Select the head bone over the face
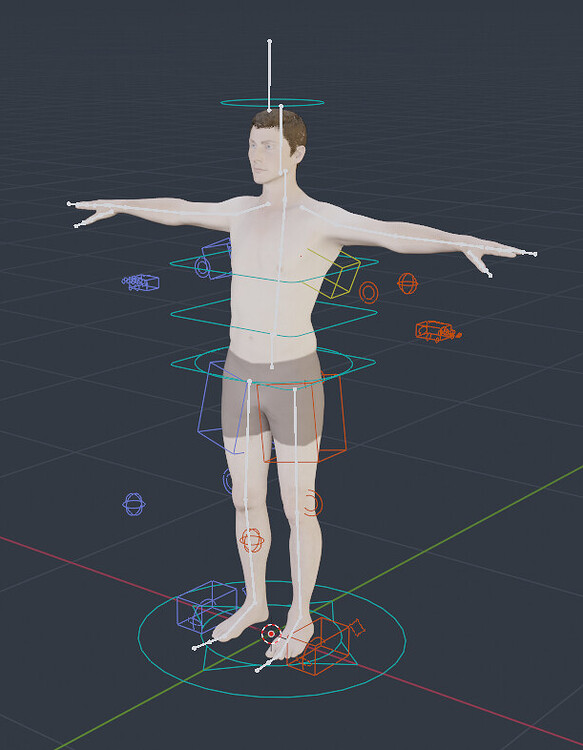Viewport: 583px width, 750px height. (281, 139)
